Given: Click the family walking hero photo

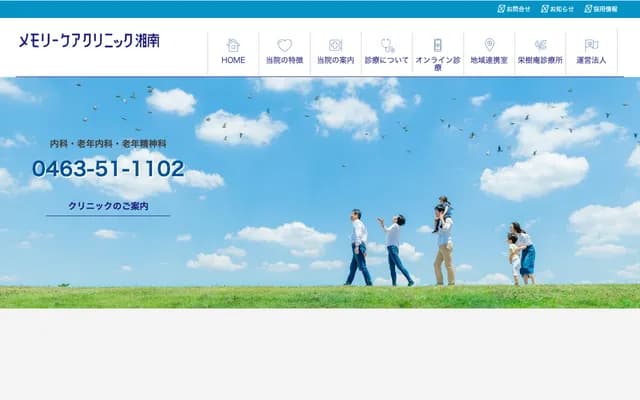Looking at the screenshot, I should (x=320, y=193).
